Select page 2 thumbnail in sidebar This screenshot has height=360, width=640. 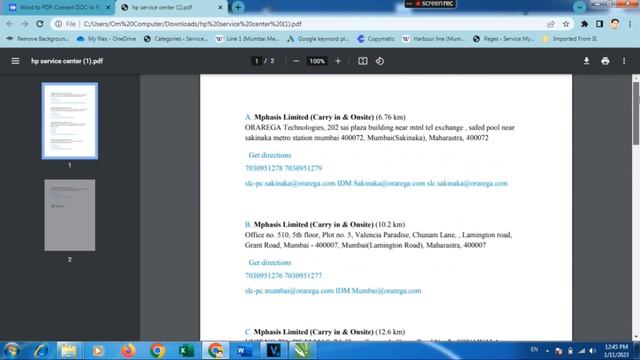[x=70, y=215]
